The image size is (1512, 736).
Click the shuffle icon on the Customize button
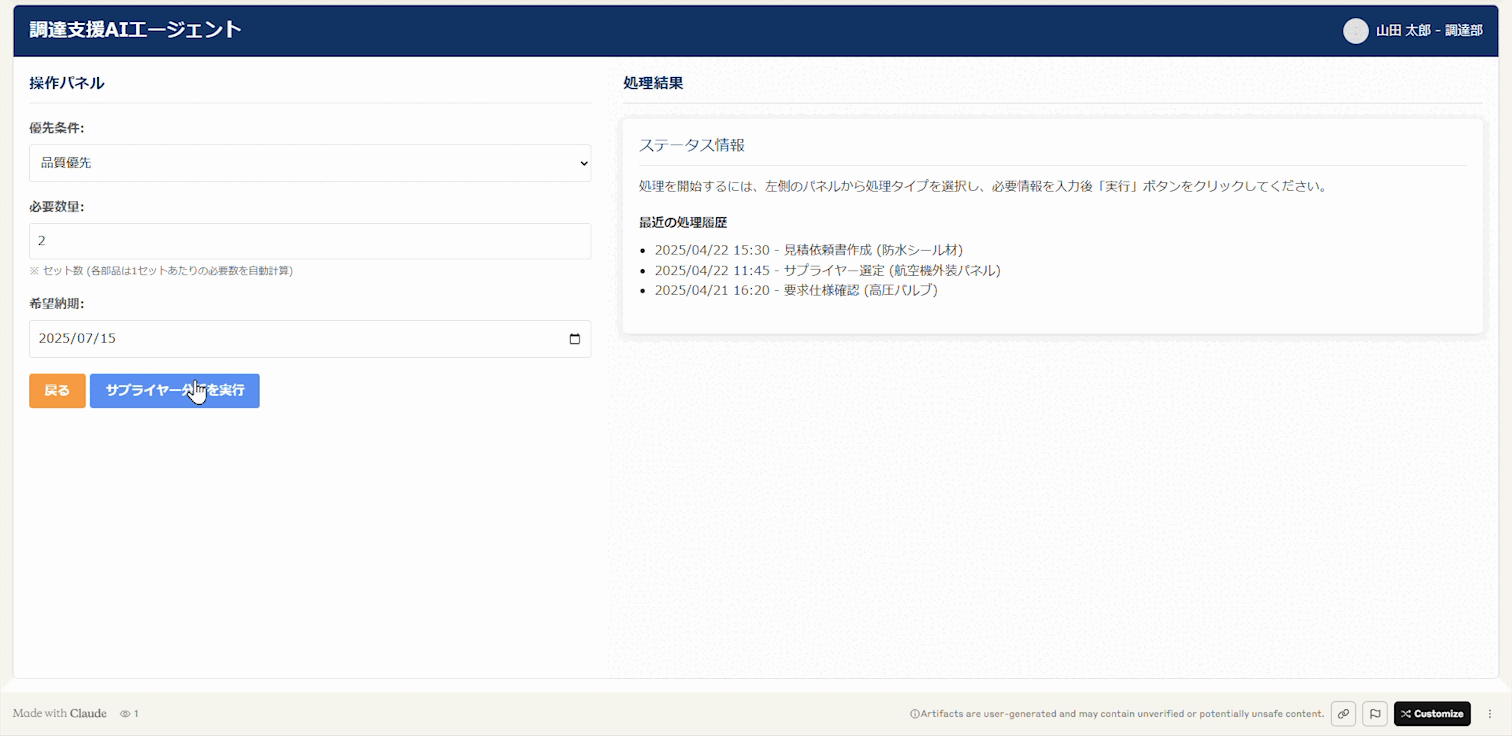pos(1404,713)
